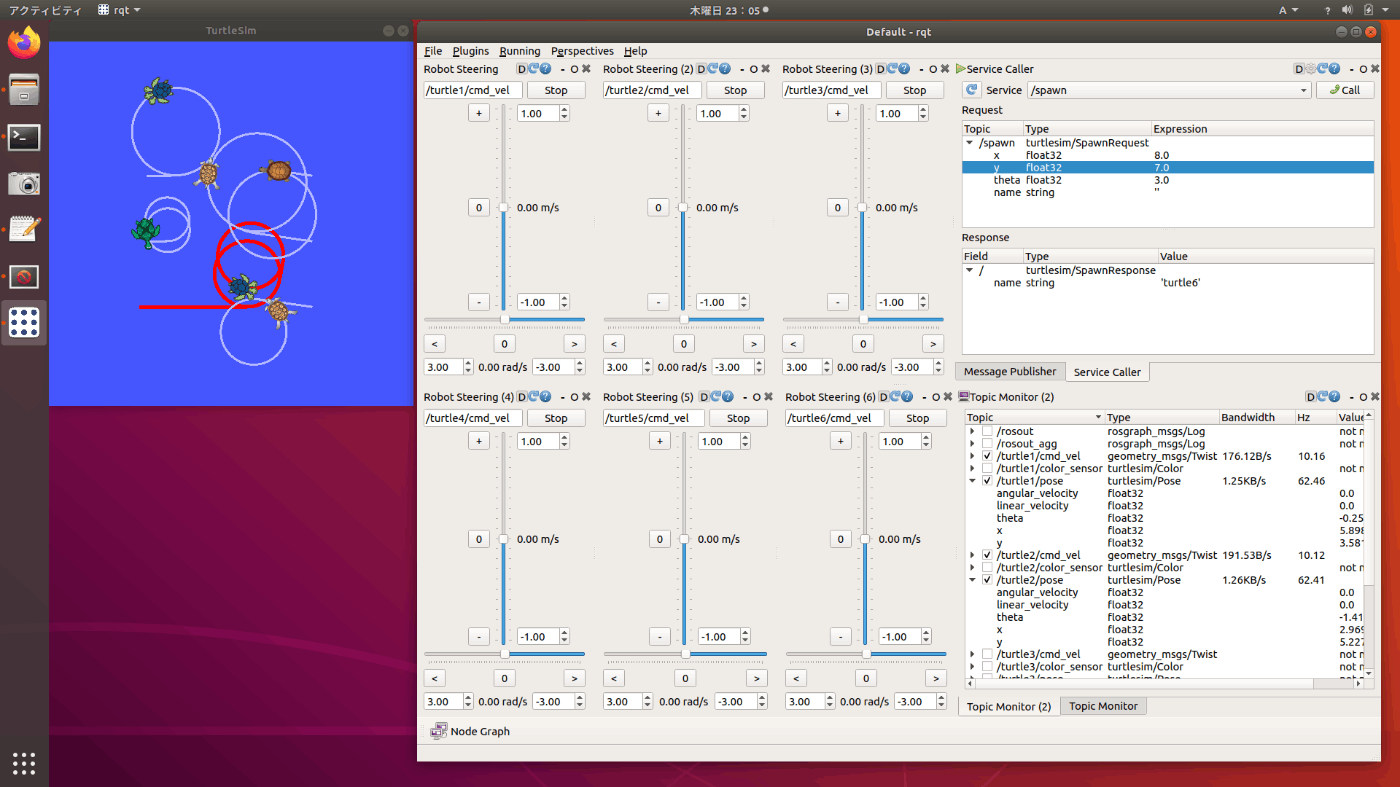Open help for Robot Steering (5) plugin

tap(728, 397)
